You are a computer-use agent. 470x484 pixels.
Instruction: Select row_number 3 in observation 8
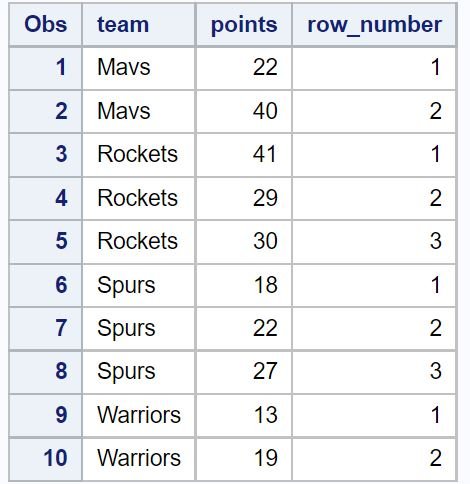coord(374,372)
